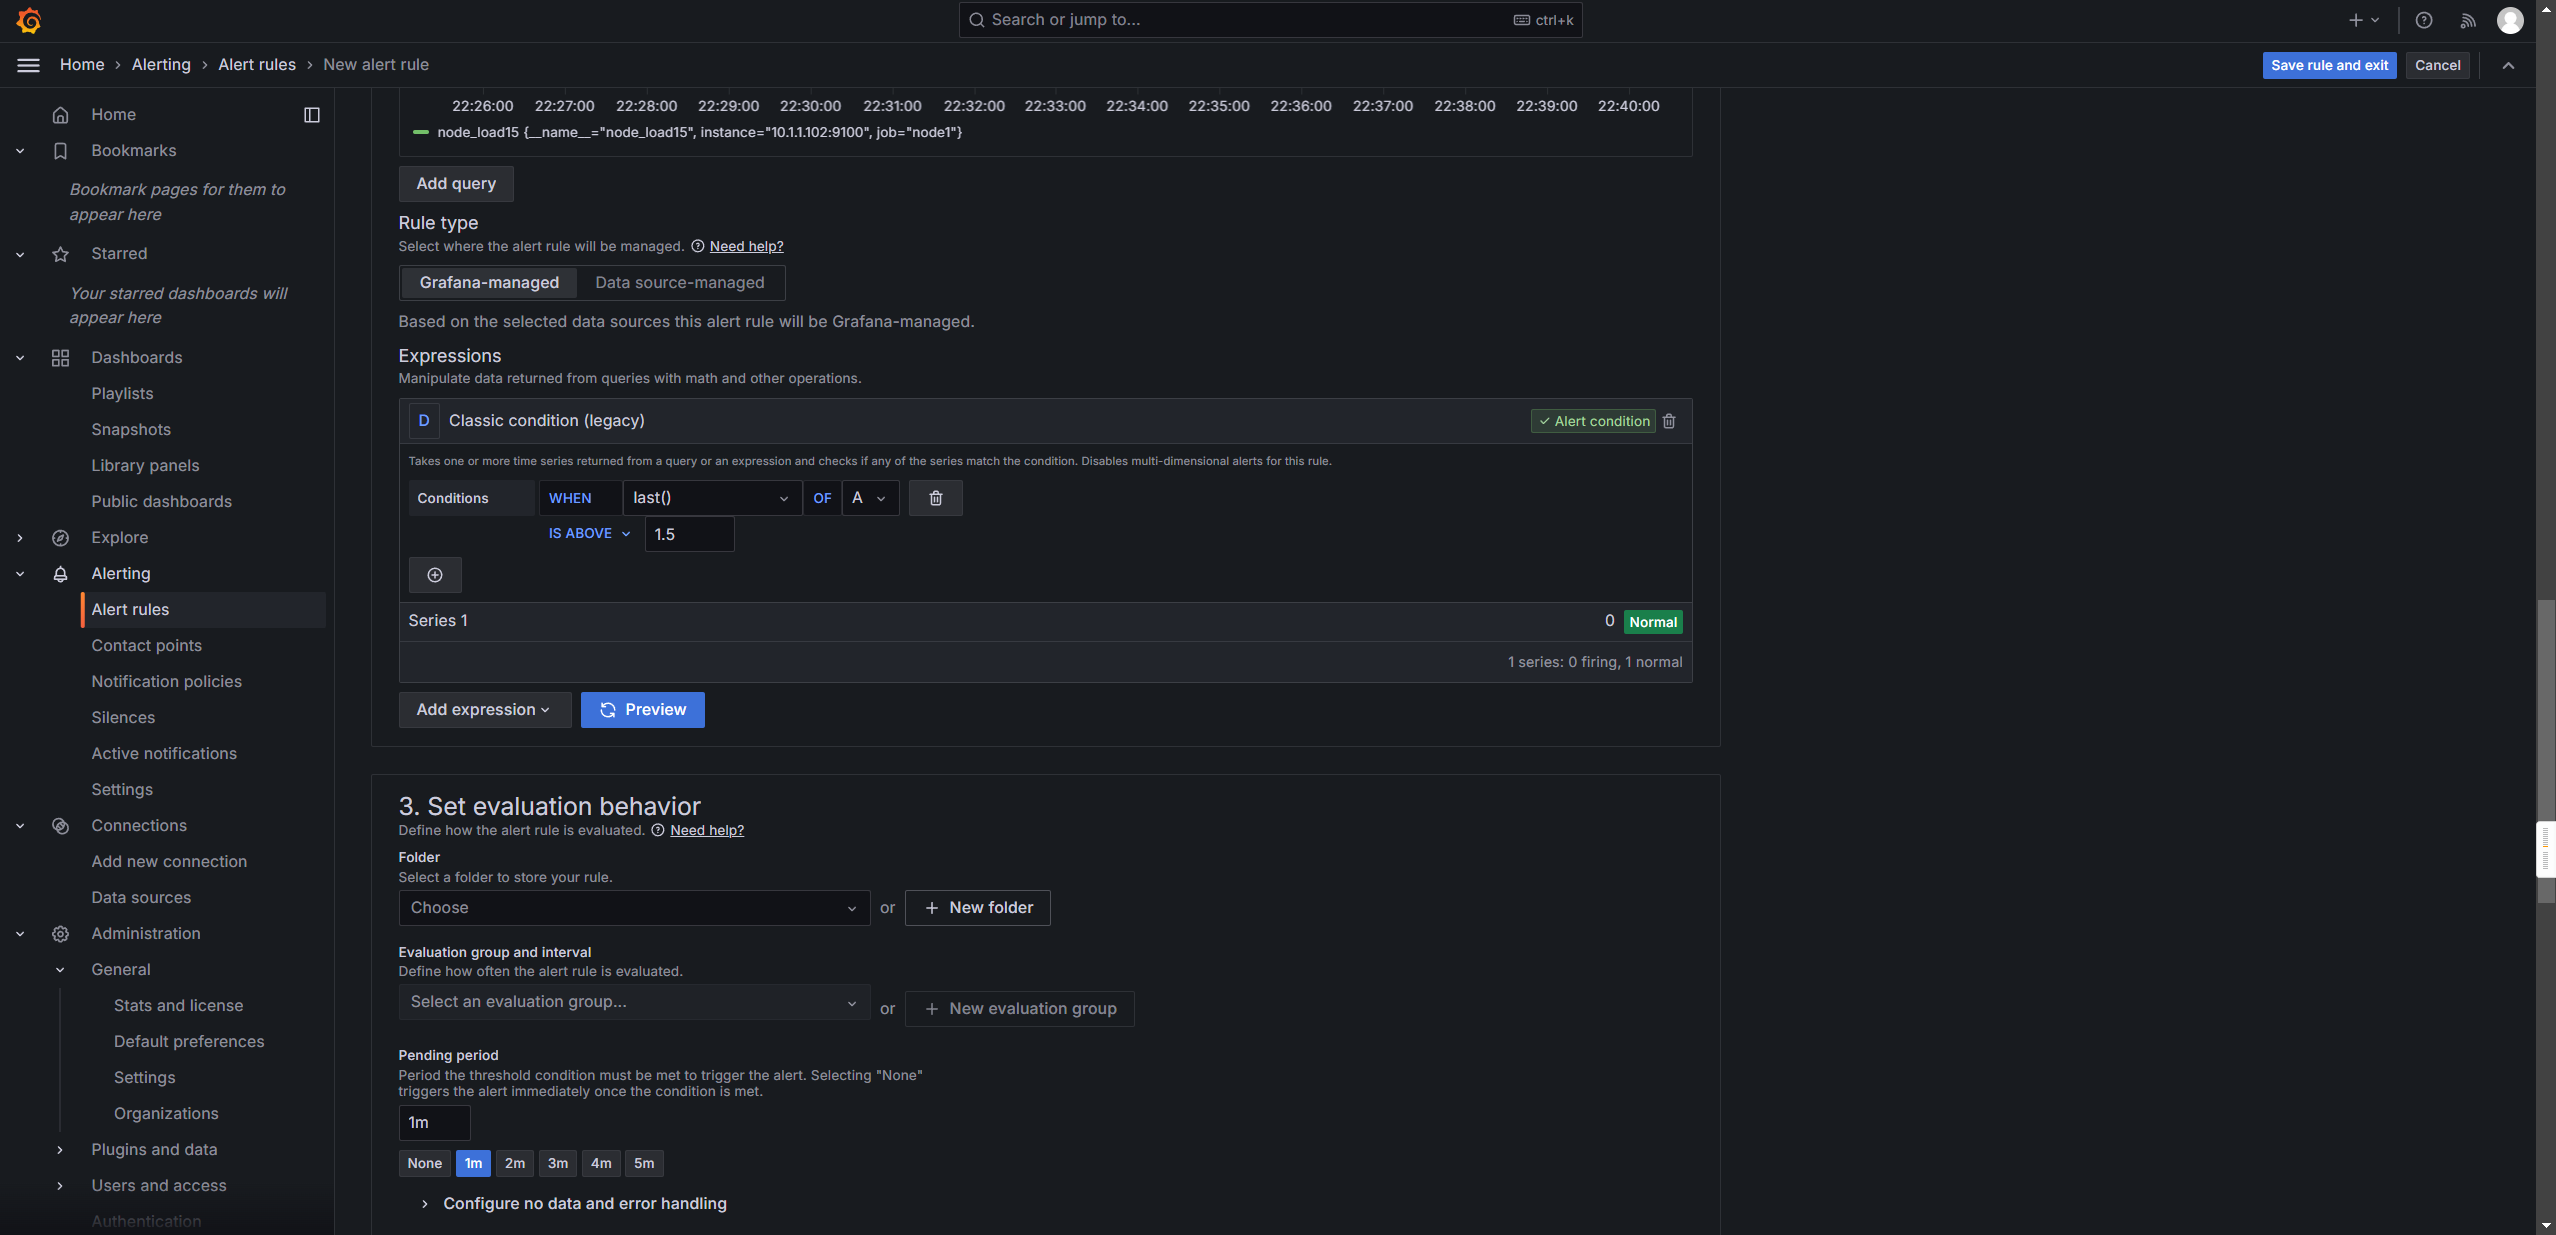Open the plus new-item menu
This screenshot has width=2556, height=1235.
coord(2364,20)
